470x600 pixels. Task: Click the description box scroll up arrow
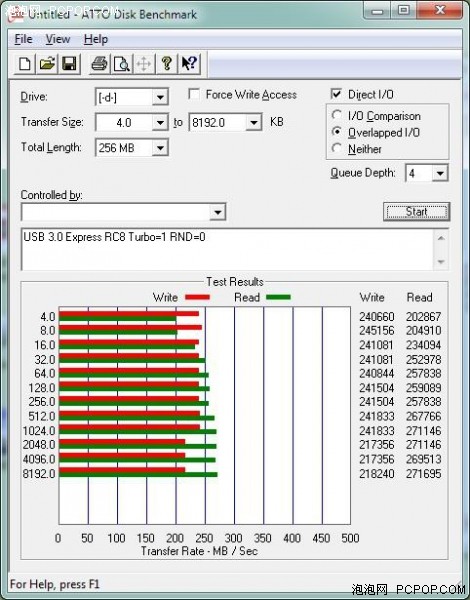441,238
